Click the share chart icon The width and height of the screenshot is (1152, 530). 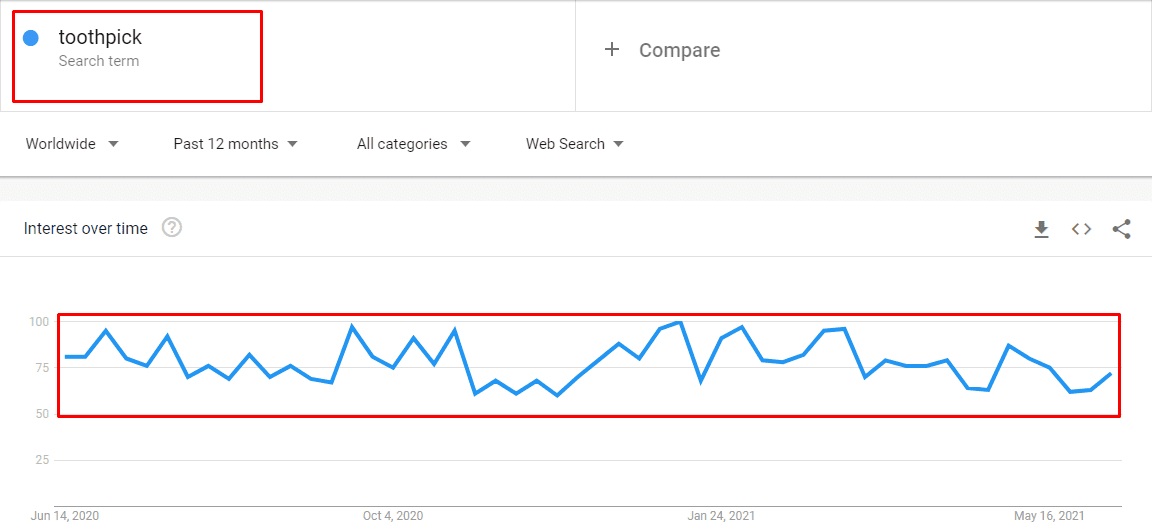pyautogui.click(x=1121, y=229)
